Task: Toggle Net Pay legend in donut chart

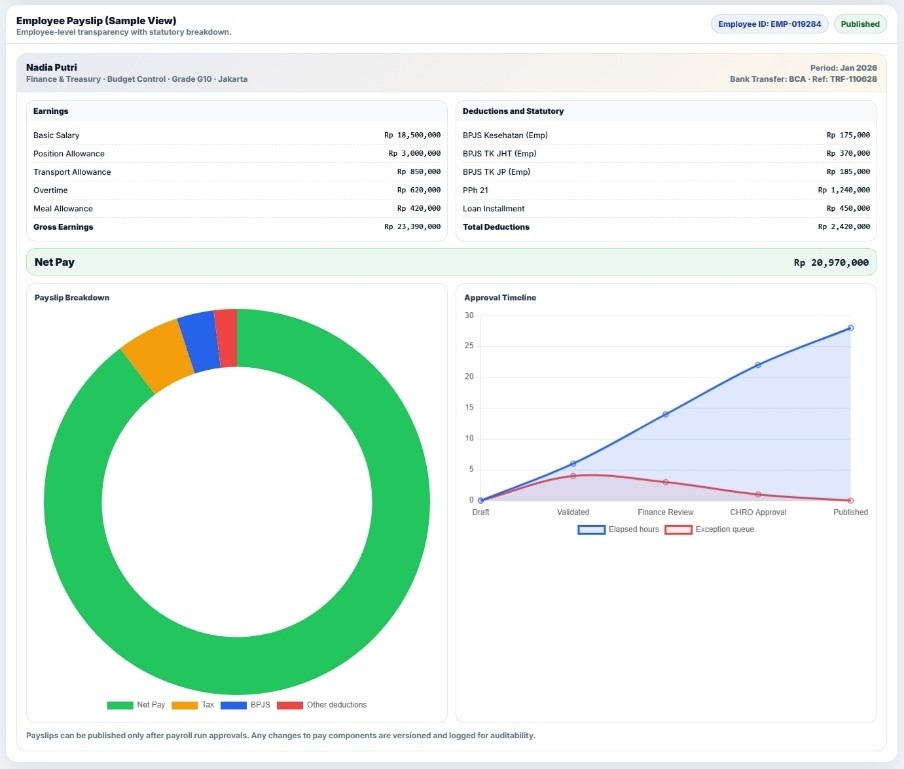Action: tap(136, 705)
